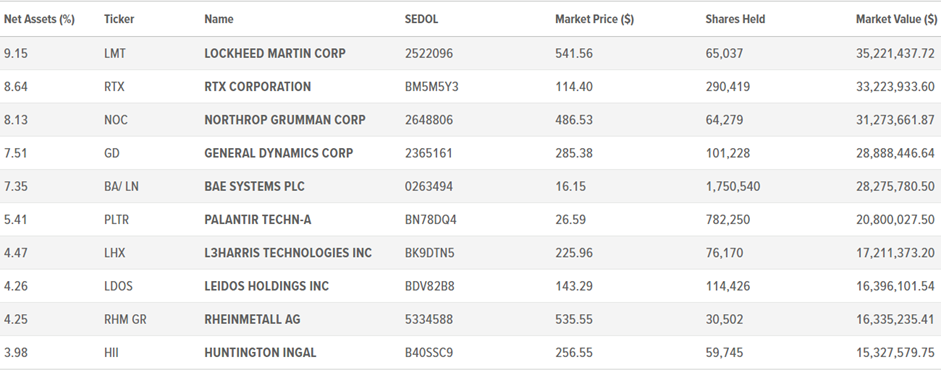This screenshot has height=370, width=941.
Task: Click the Ticker column header
Action: click(x=119, y=19)
